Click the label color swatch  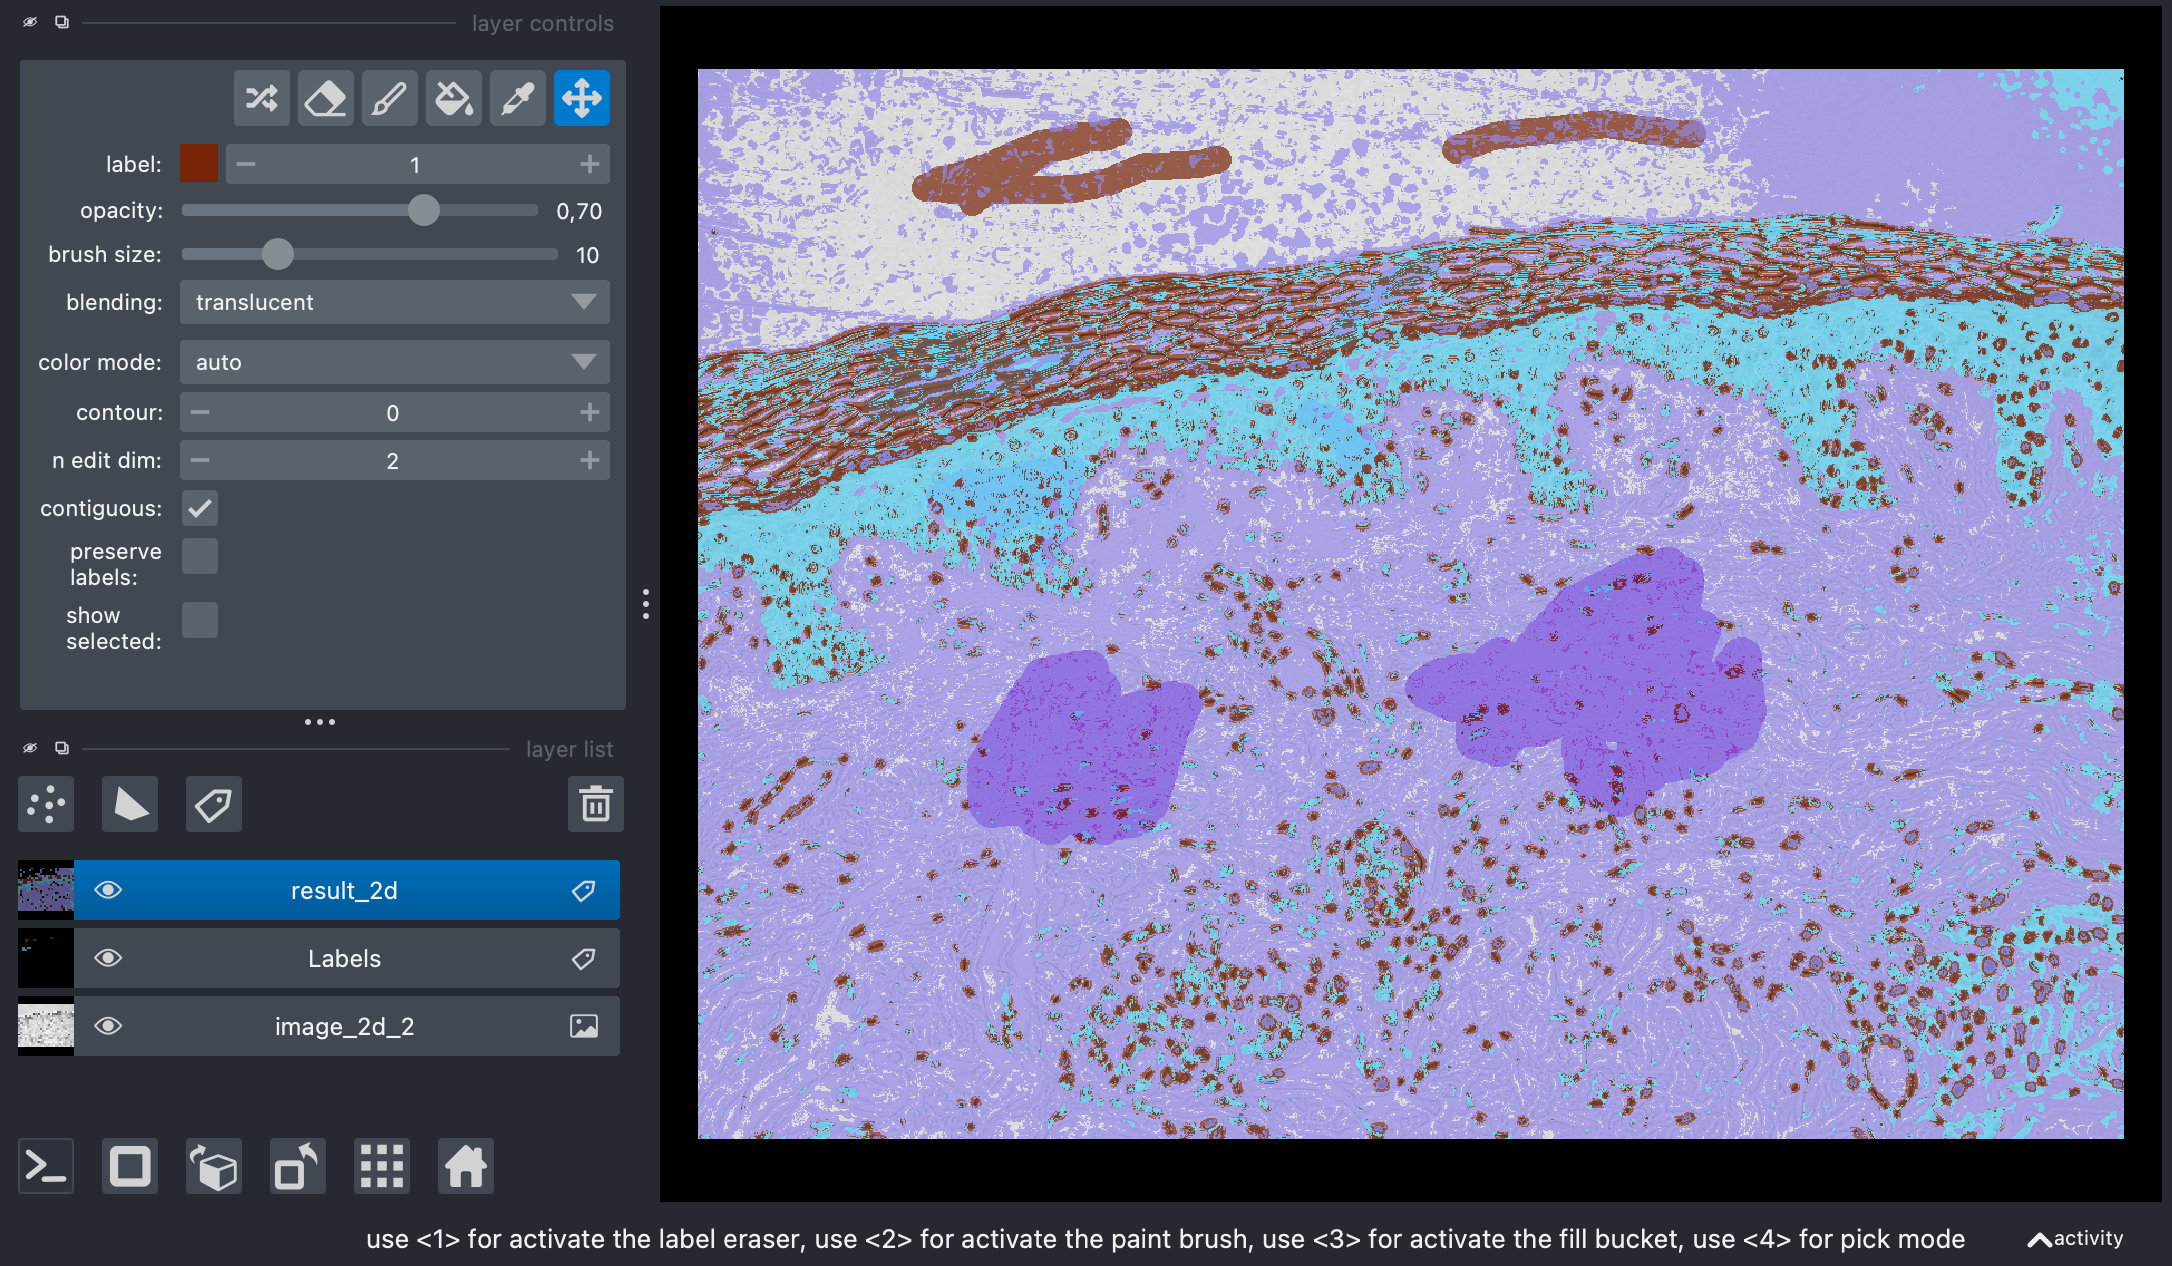pyautogui.click(x=198, y=163)
